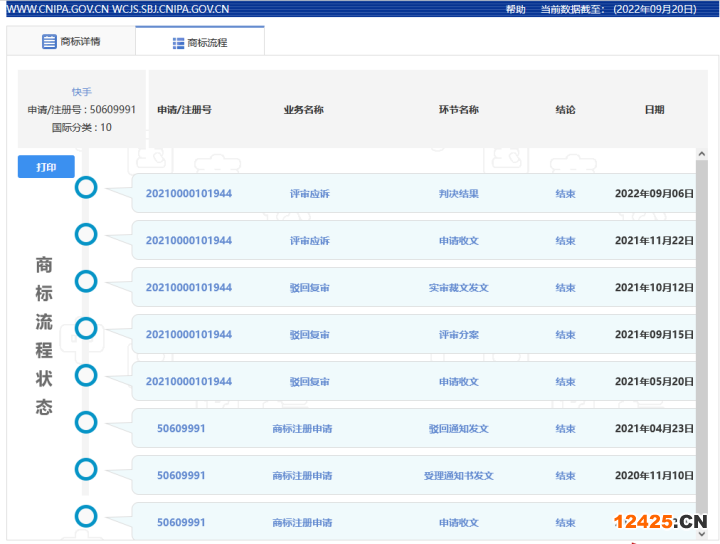This screenshot has width=720, height=544.
Task: Click the 结论 column header
Action: (565, 110)
